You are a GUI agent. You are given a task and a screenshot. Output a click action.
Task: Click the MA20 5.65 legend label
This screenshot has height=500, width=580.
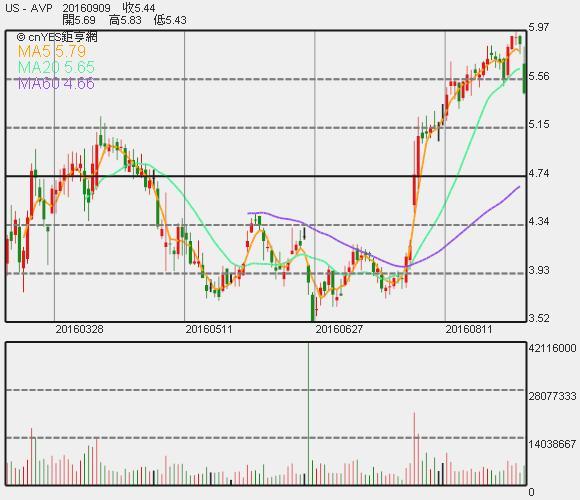coord(56,67)
